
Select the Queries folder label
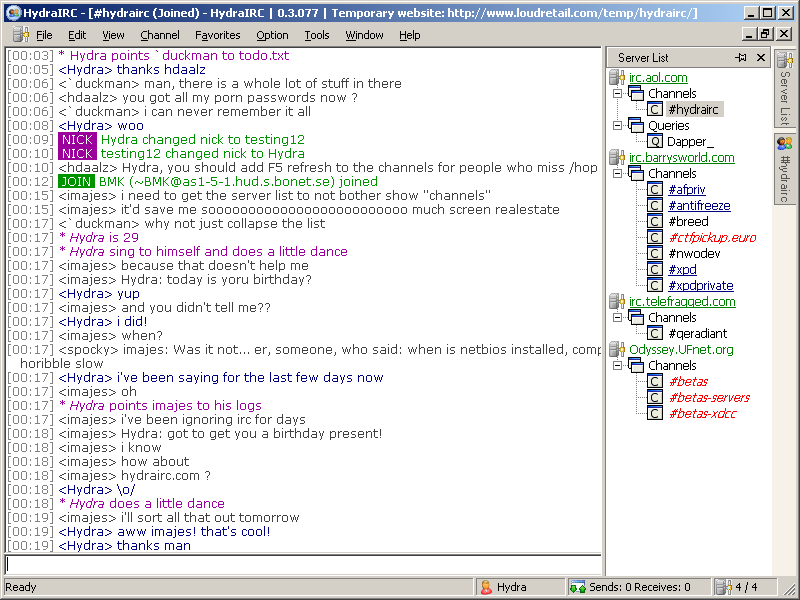(668, 126)
